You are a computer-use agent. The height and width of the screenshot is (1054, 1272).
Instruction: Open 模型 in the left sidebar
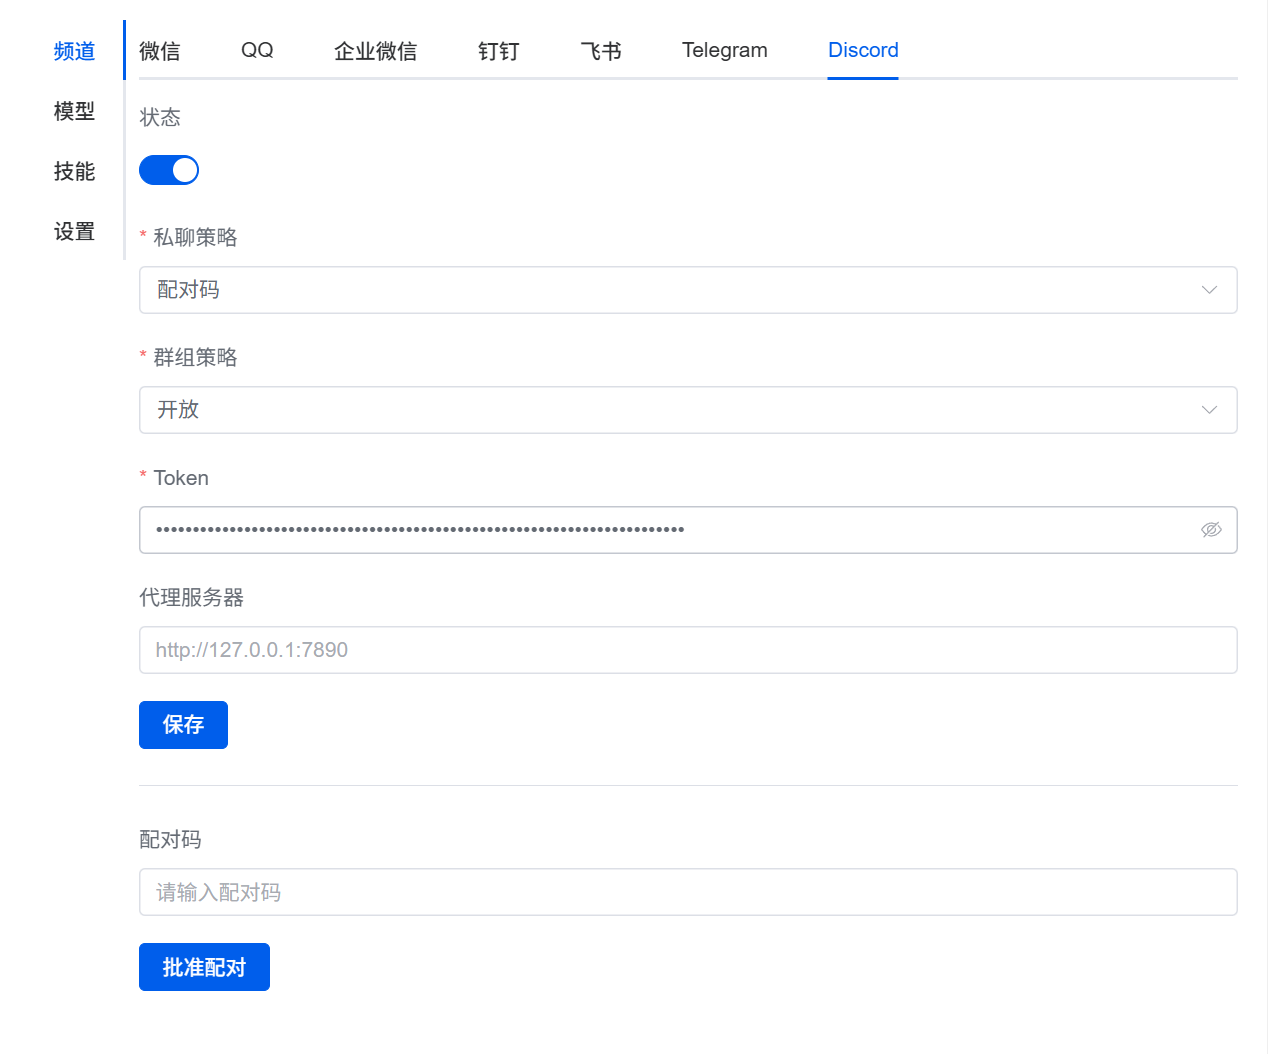point(74,111)
